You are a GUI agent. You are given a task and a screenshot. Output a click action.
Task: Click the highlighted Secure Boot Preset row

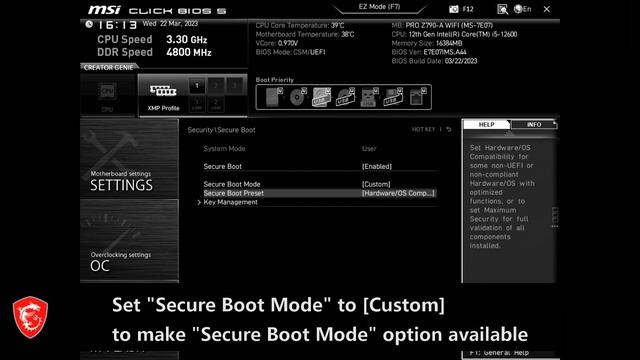point(320,193)
